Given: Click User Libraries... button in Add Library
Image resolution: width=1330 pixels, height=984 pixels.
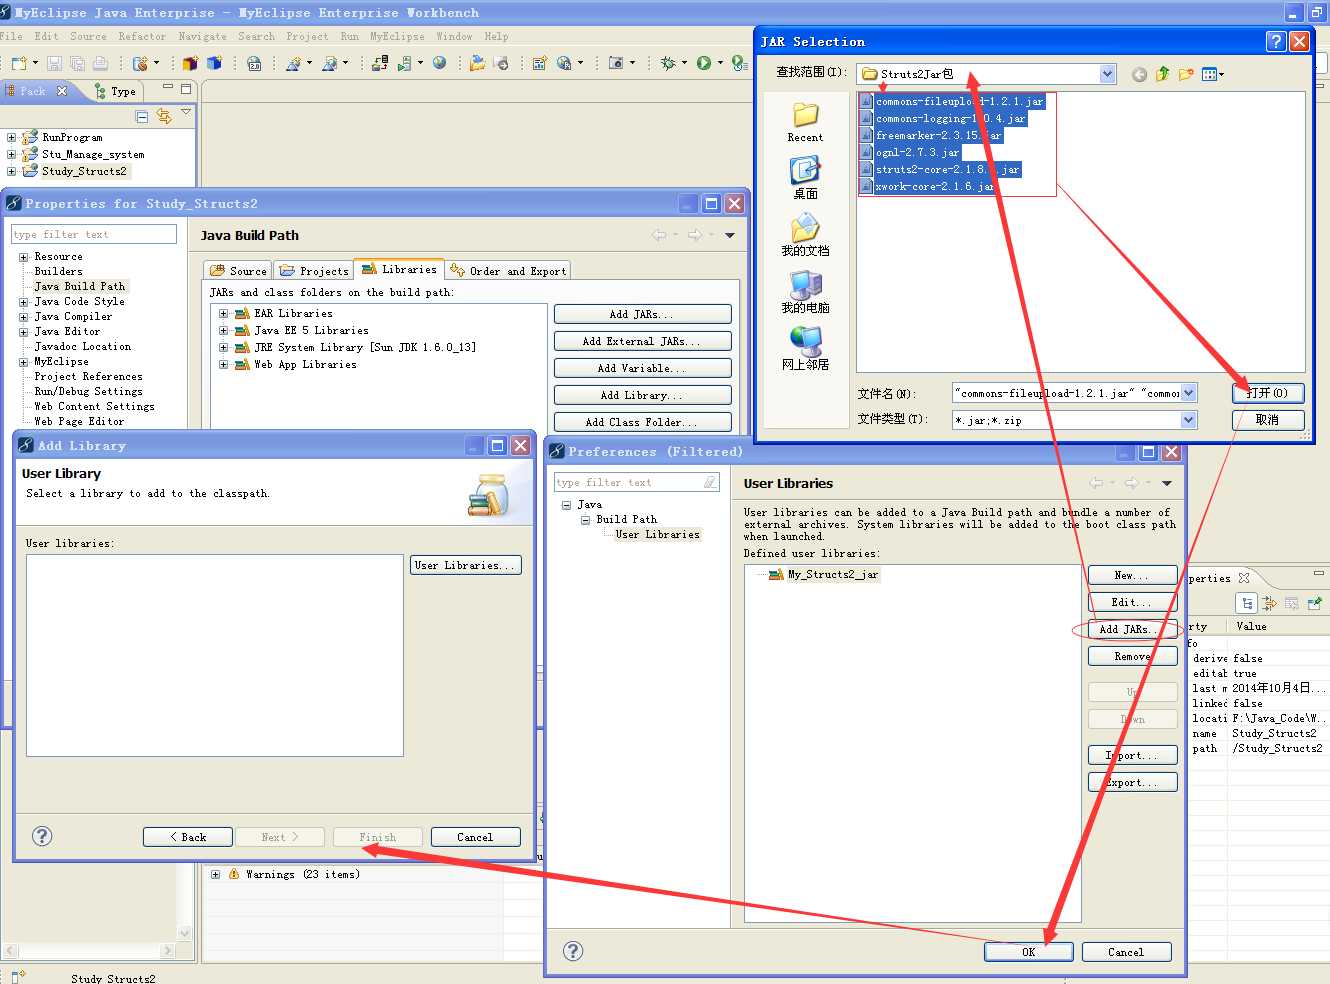Looking at the screenshot, I should point(466,565).
